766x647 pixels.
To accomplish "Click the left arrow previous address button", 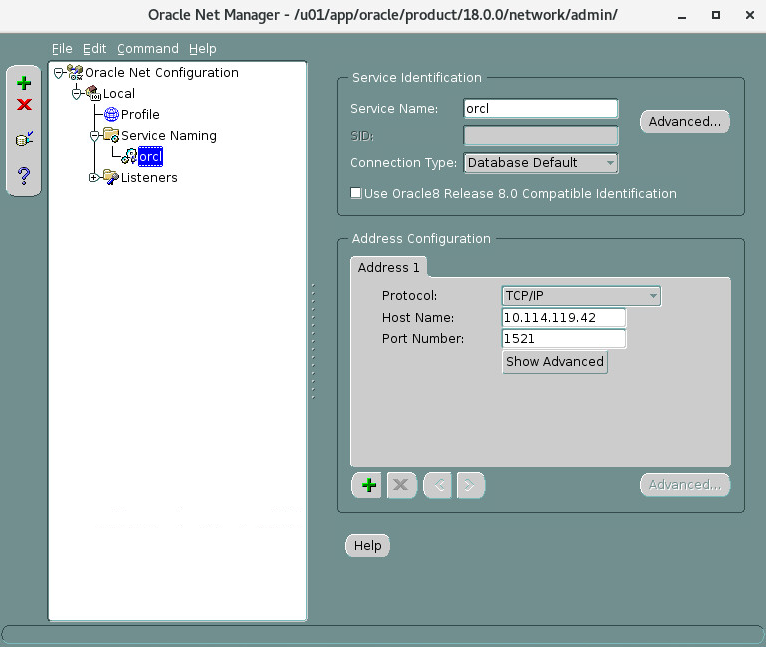I will coord(438,485).
